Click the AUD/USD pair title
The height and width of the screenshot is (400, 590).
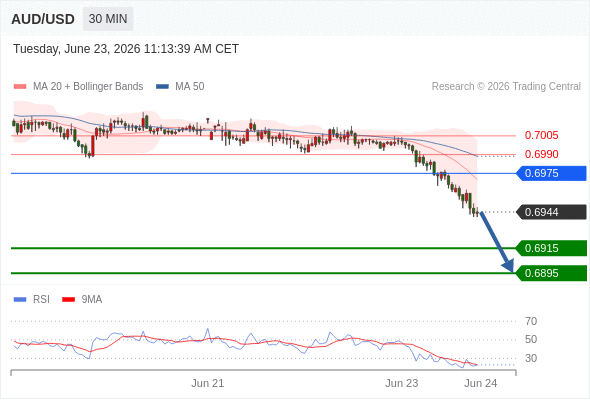click(43, 19)
